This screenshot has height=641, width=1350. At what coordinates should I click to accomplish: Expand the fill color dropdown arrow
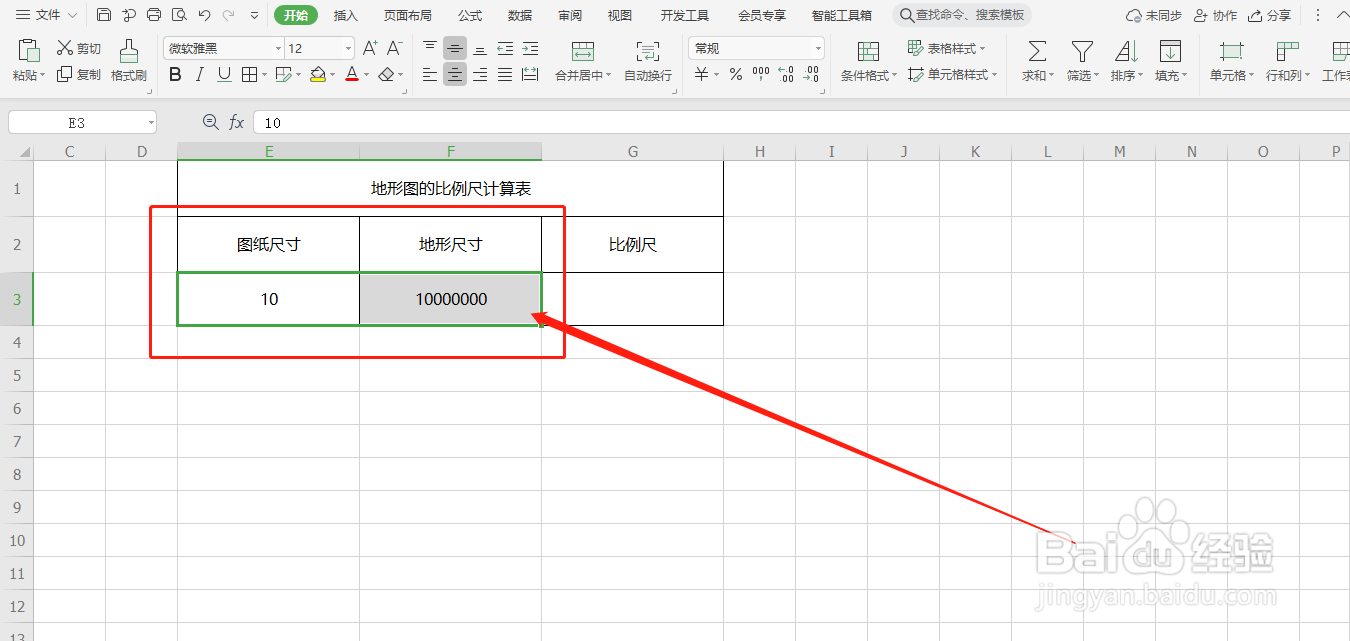point(332,75)
